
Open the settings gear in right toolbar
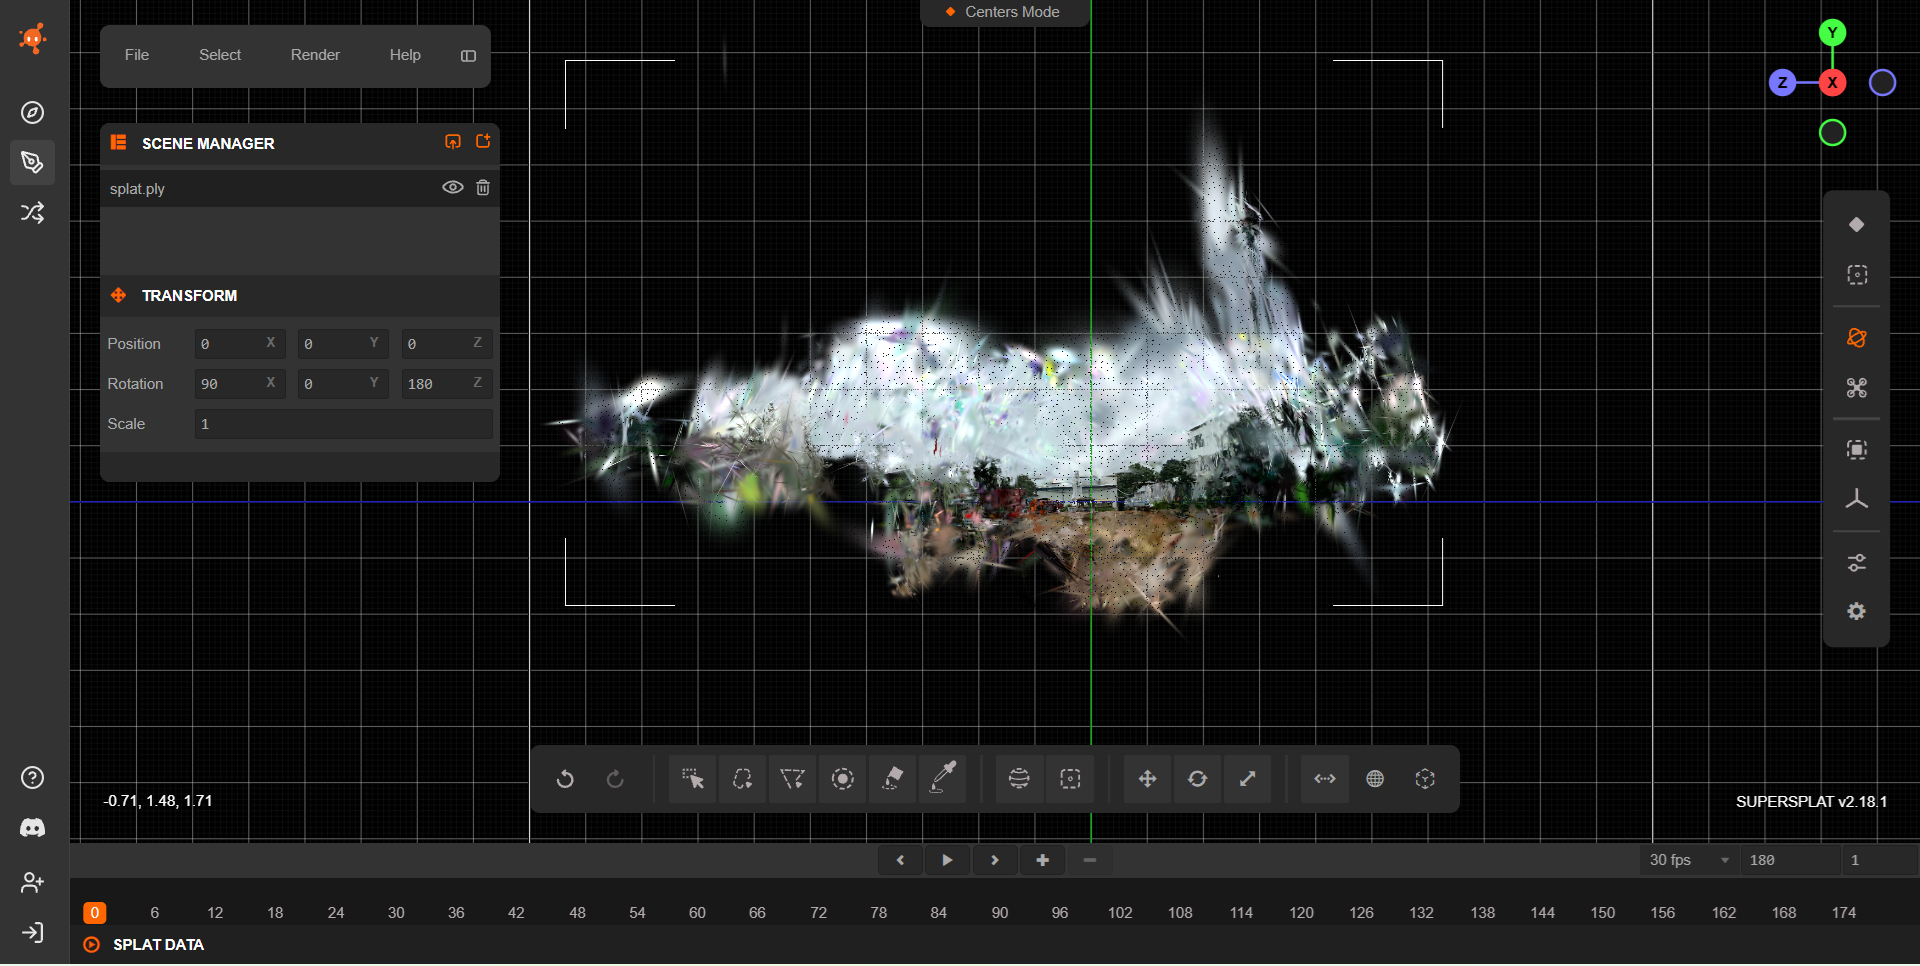click(1856, 611)
